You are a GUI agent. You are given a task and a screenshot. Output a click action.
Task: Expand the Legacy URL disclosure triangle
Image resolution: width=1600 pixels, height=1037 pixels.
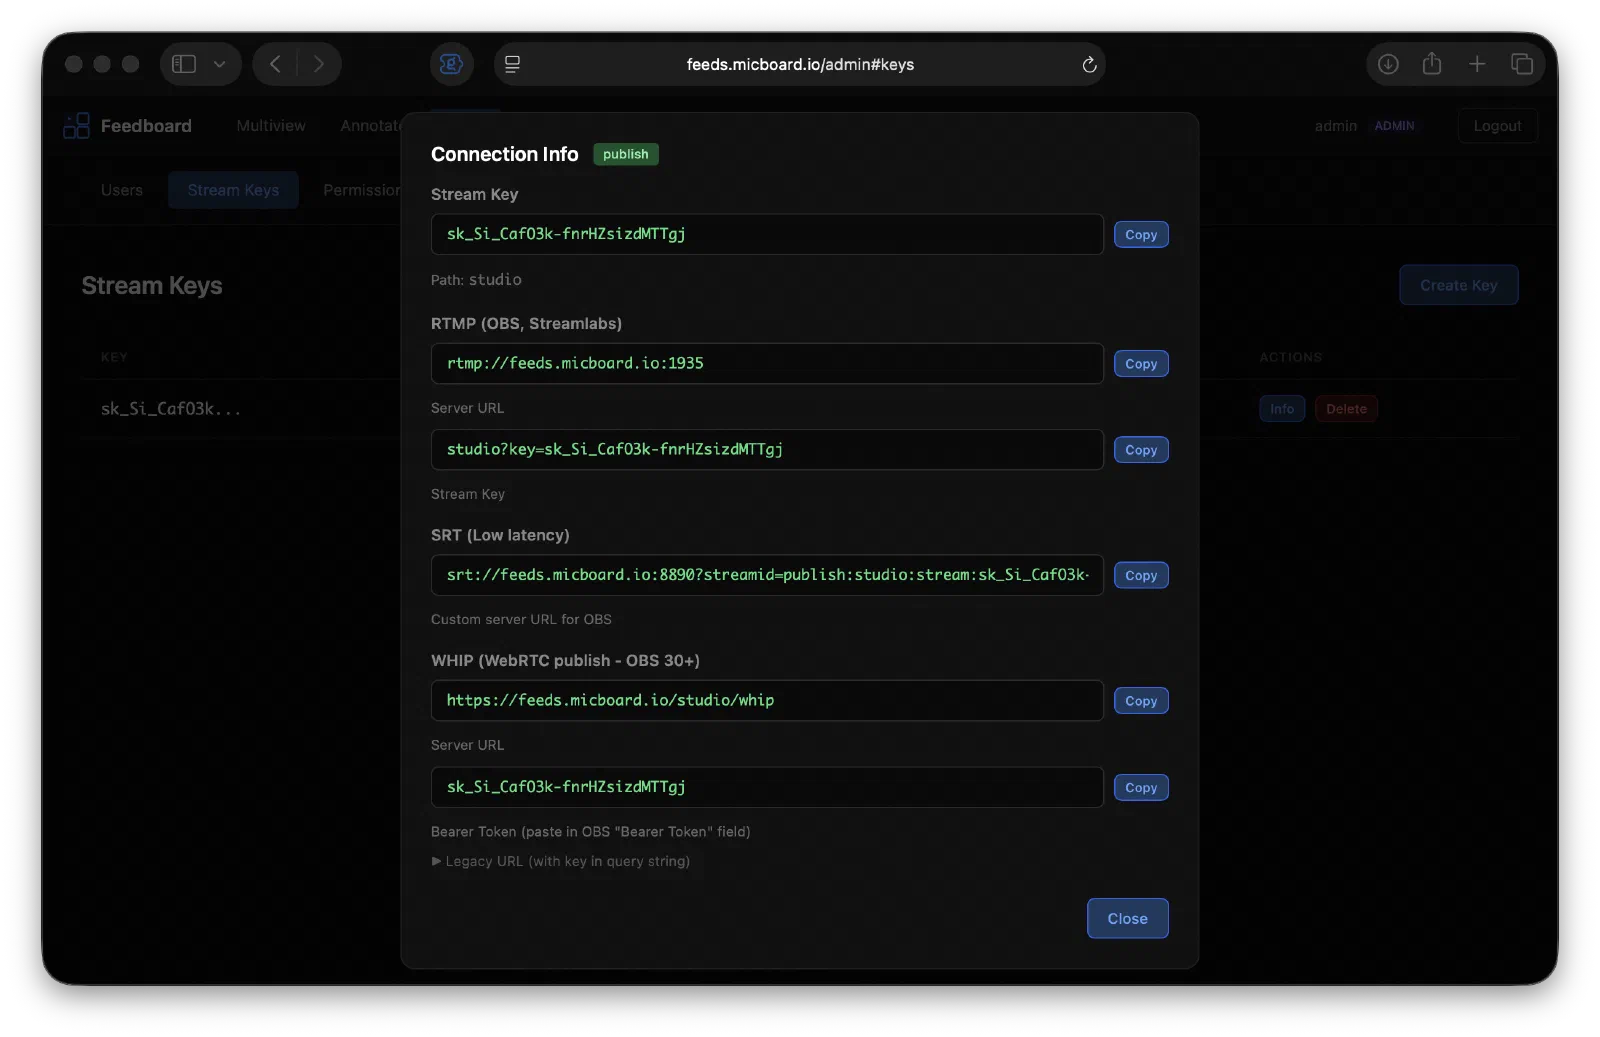(436, 861)
